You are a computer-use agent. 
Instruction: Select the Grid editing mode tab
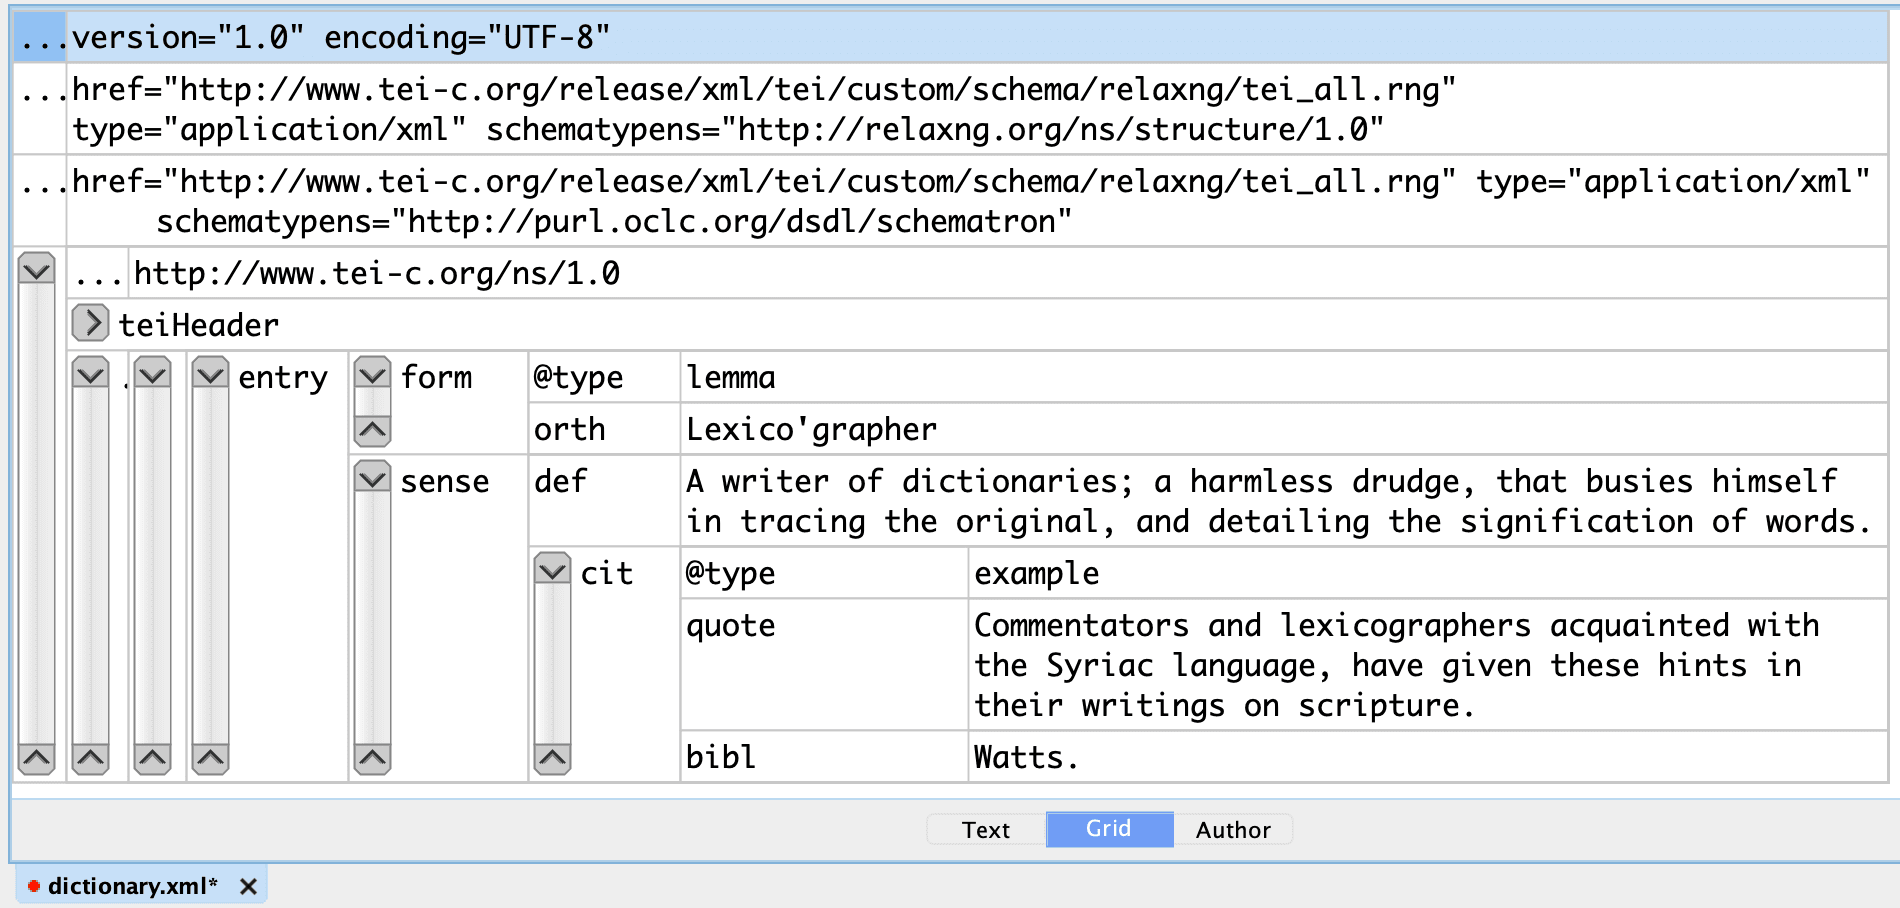1109,829
